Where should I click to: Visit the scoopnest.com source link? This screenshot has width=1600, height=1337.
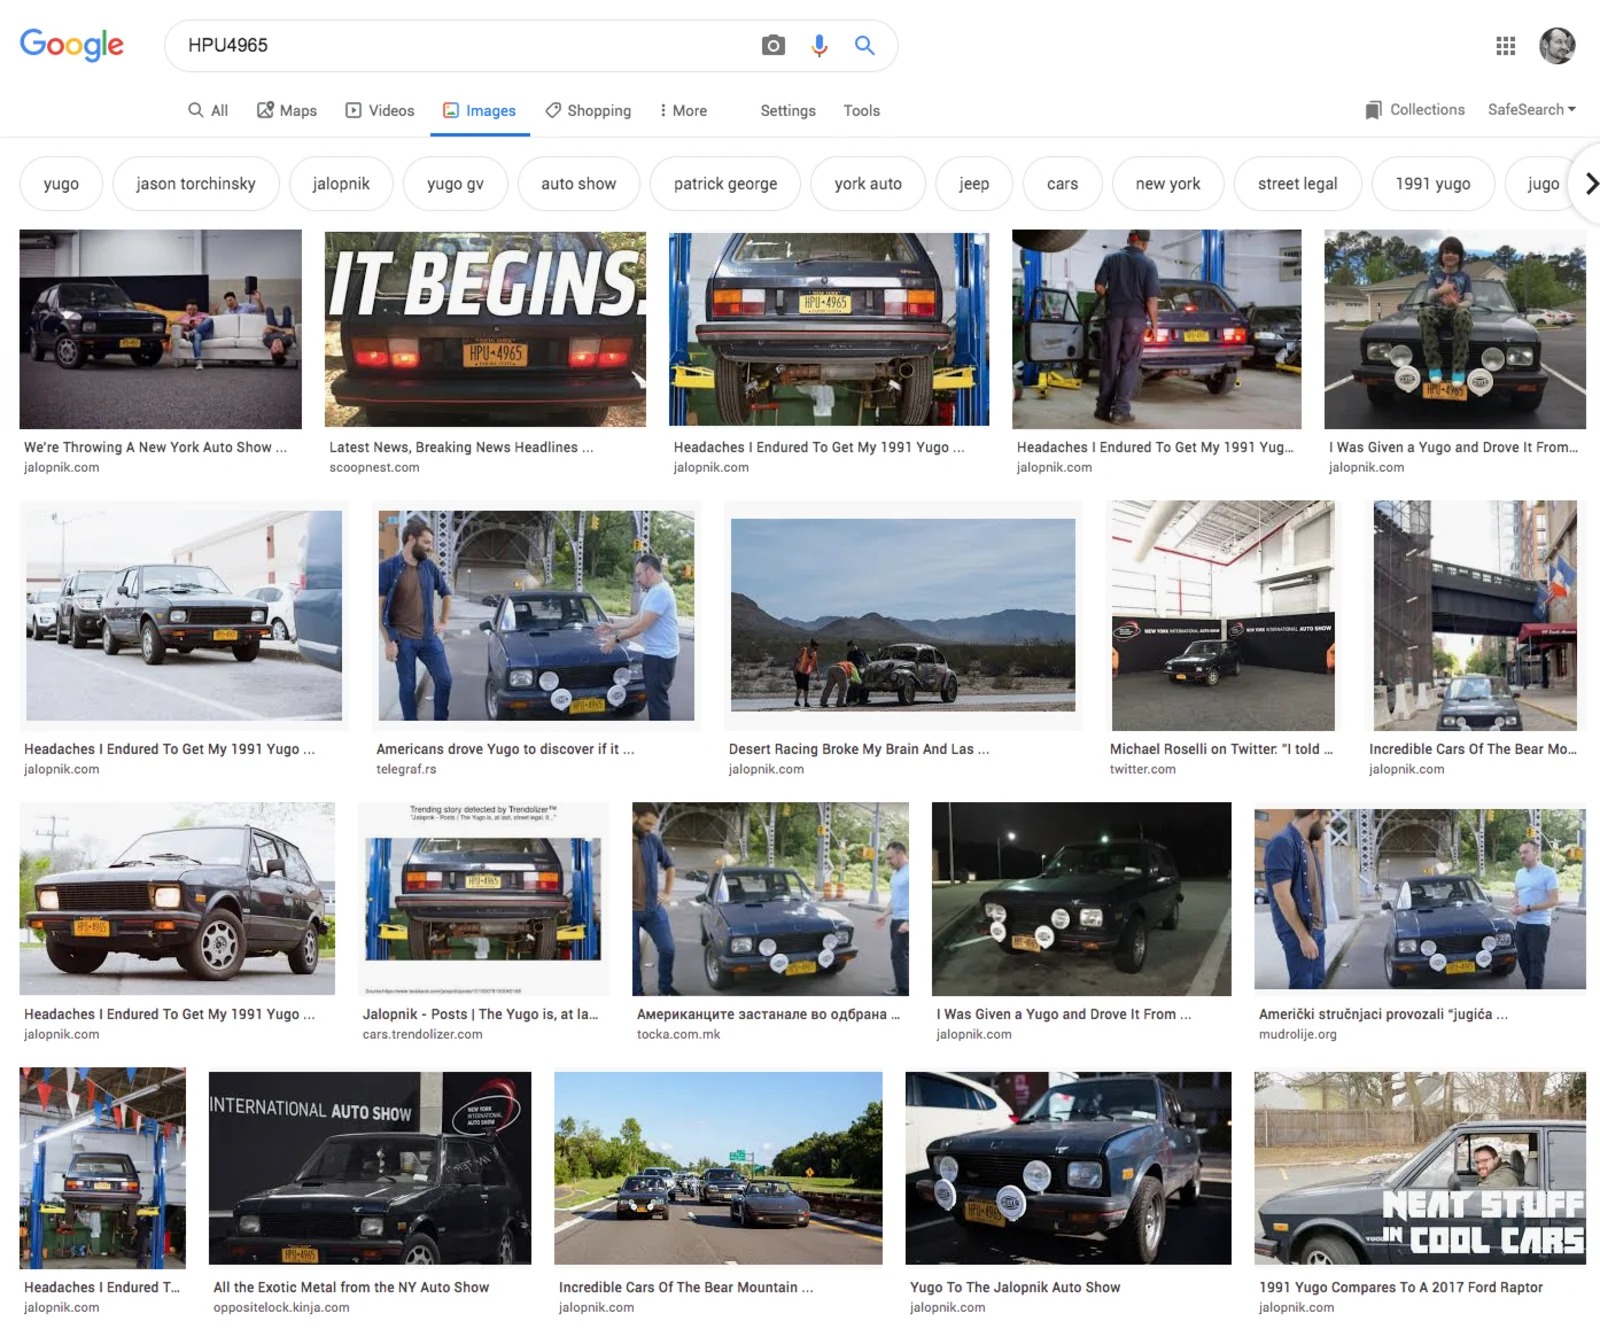point(374,467)
